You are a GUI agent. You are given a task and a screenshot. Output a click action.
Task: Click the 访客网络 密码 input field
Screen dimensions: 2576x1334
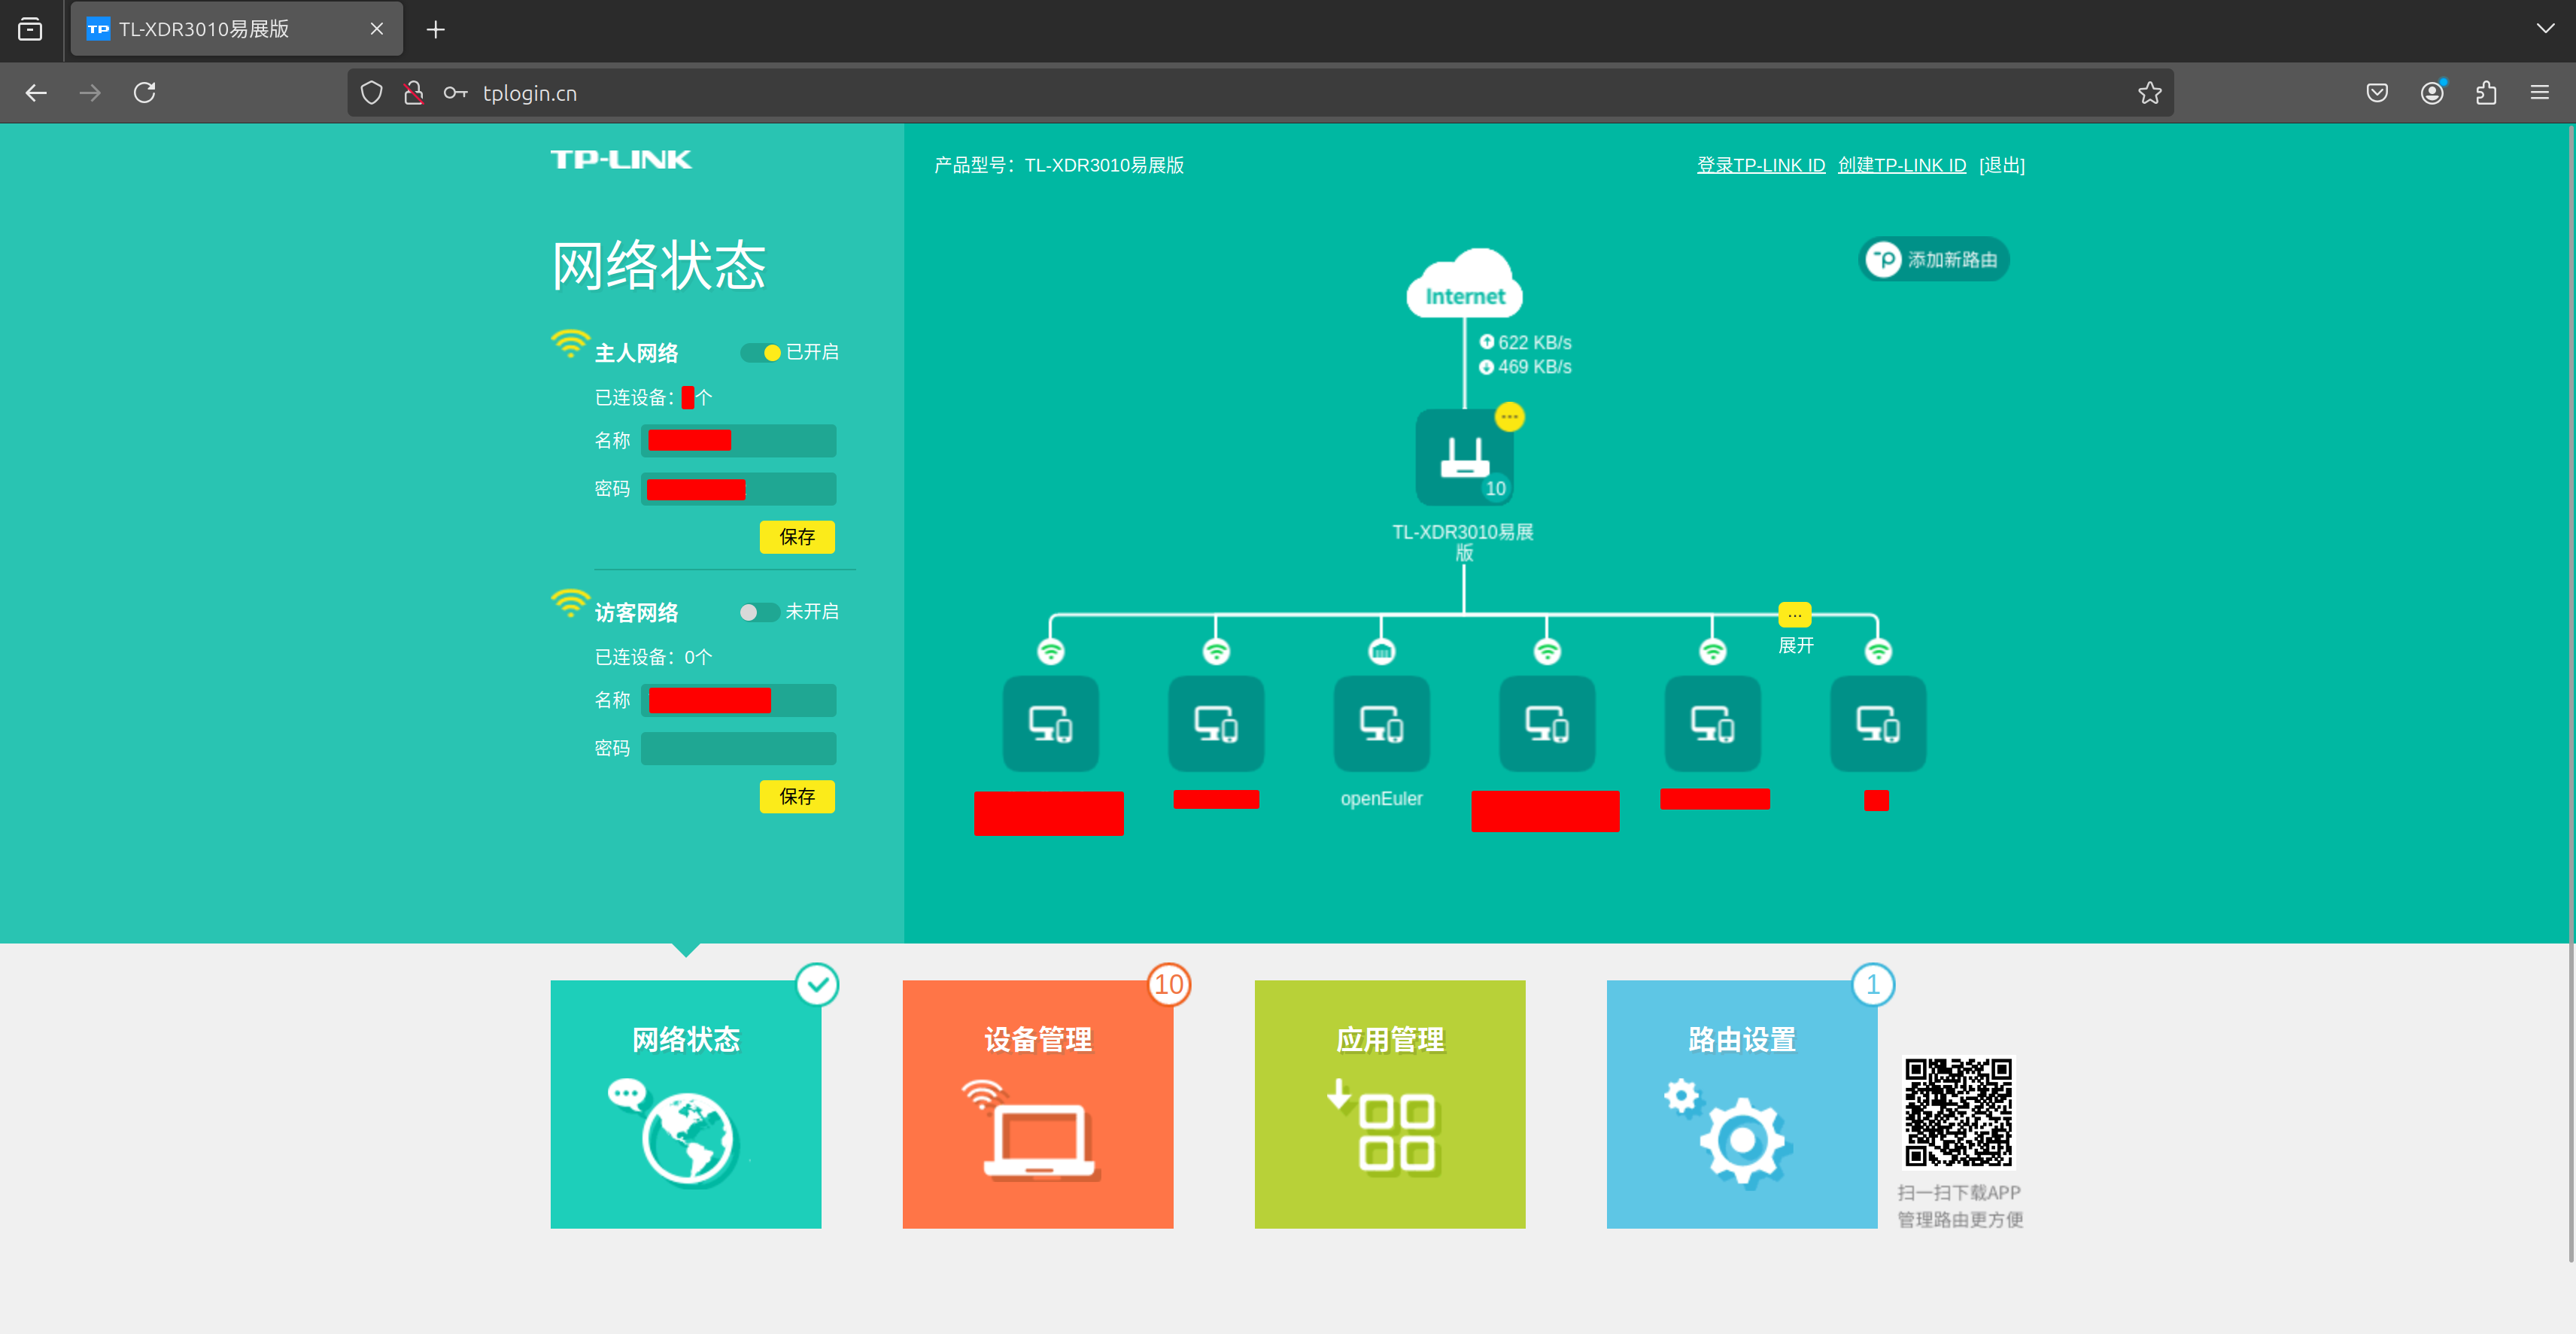click(738, 749)
